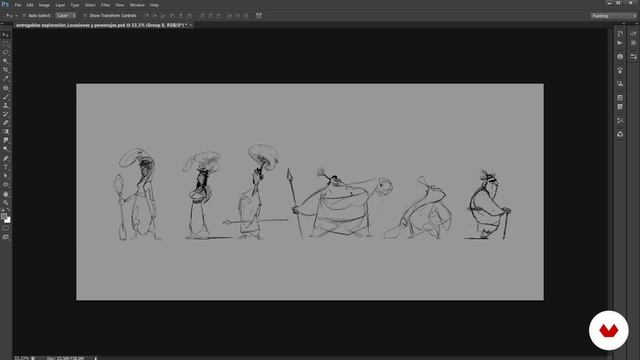Open the History panel icon

tap(620, 33)
